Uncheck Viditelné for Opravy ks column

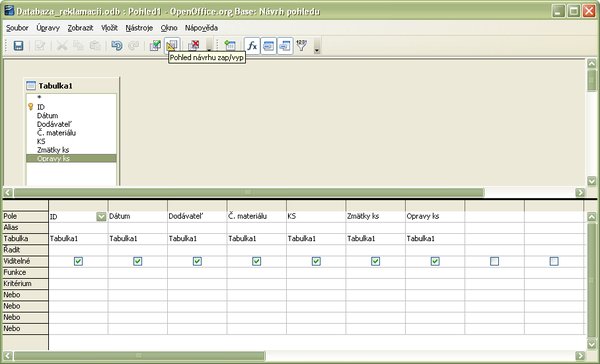click(x=435, y=261)
